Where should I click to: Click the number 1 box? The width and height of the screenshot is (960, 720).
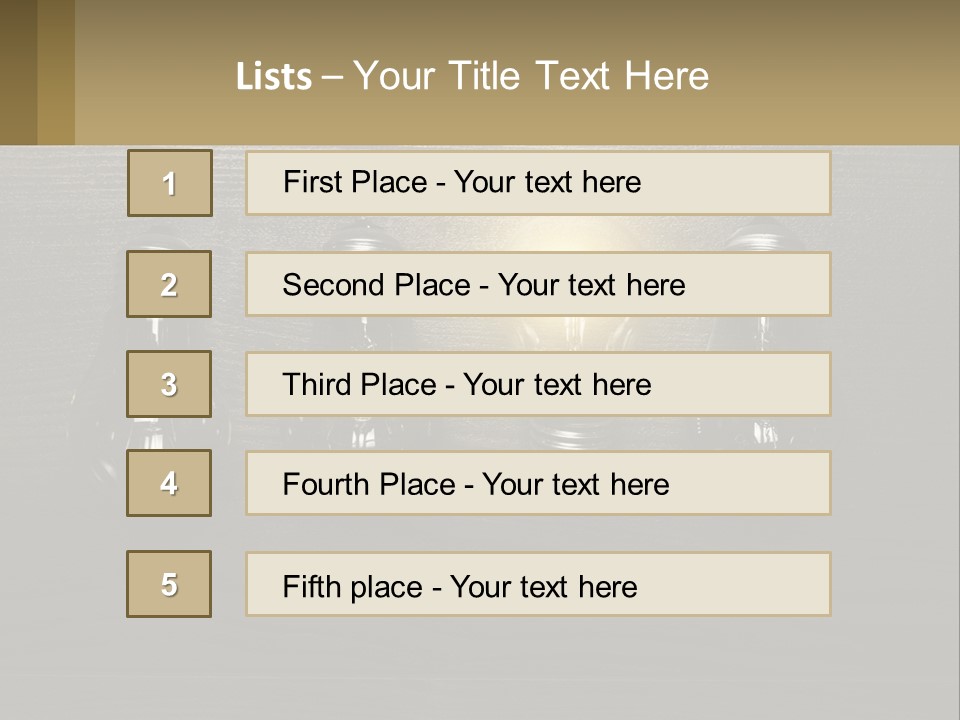pos(170,183)
